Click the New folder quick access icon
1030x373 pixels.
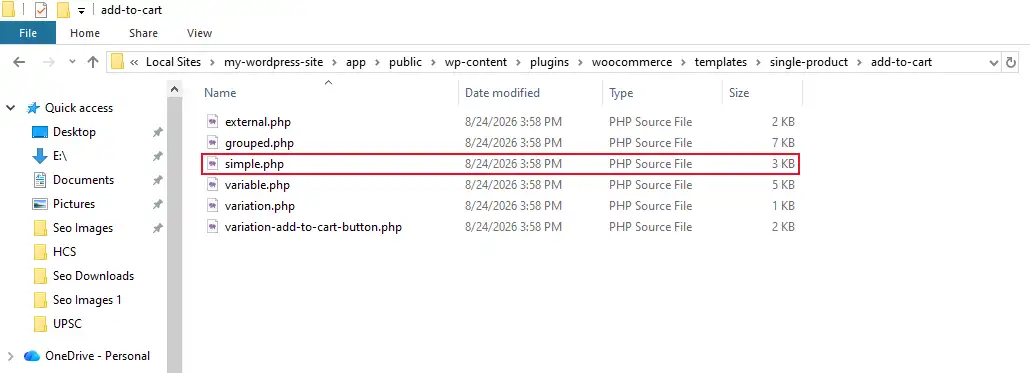(63, 10)
